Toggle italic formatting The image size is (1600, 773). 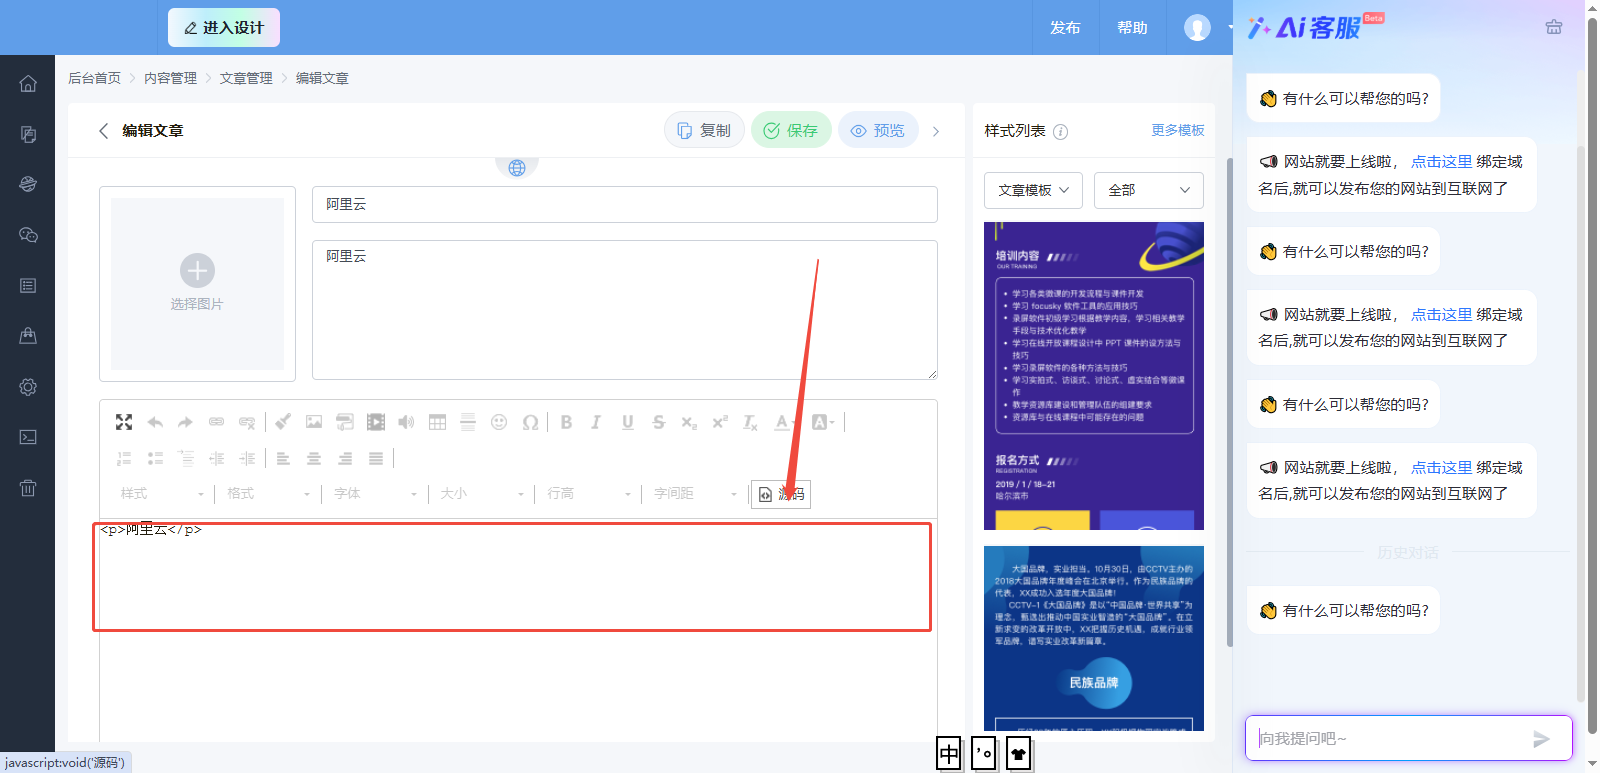[596, 422]
